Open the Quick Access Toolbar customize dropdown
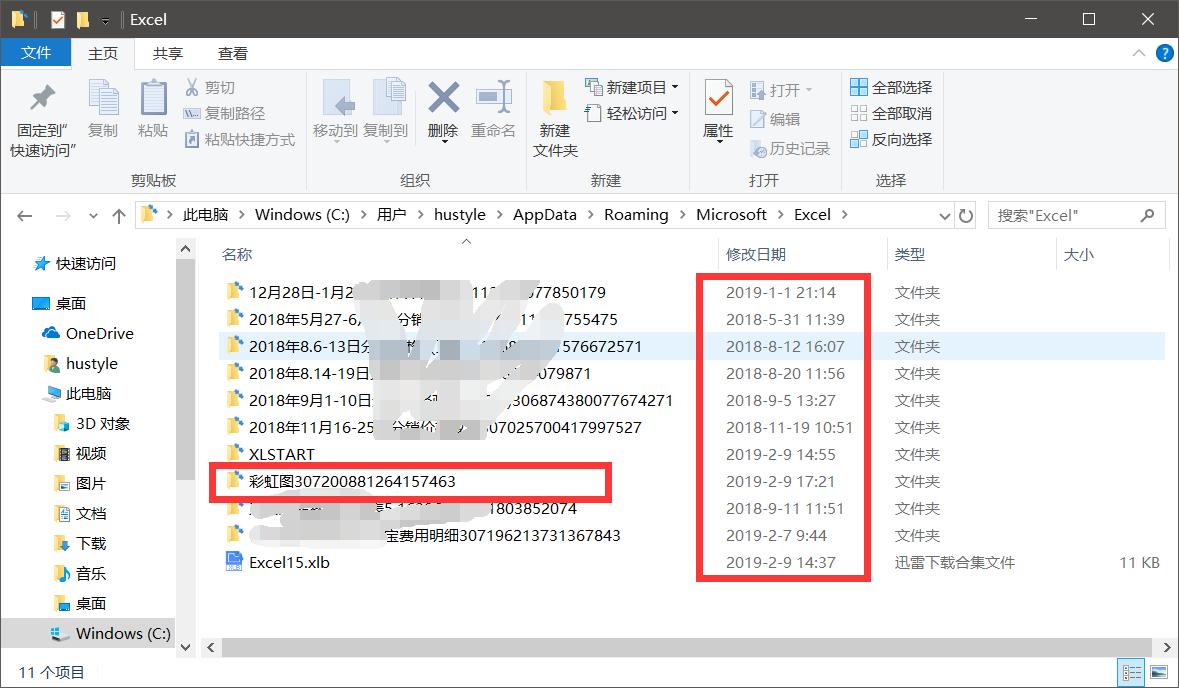Screen dimensions: 1179x688 coord(104,19)
